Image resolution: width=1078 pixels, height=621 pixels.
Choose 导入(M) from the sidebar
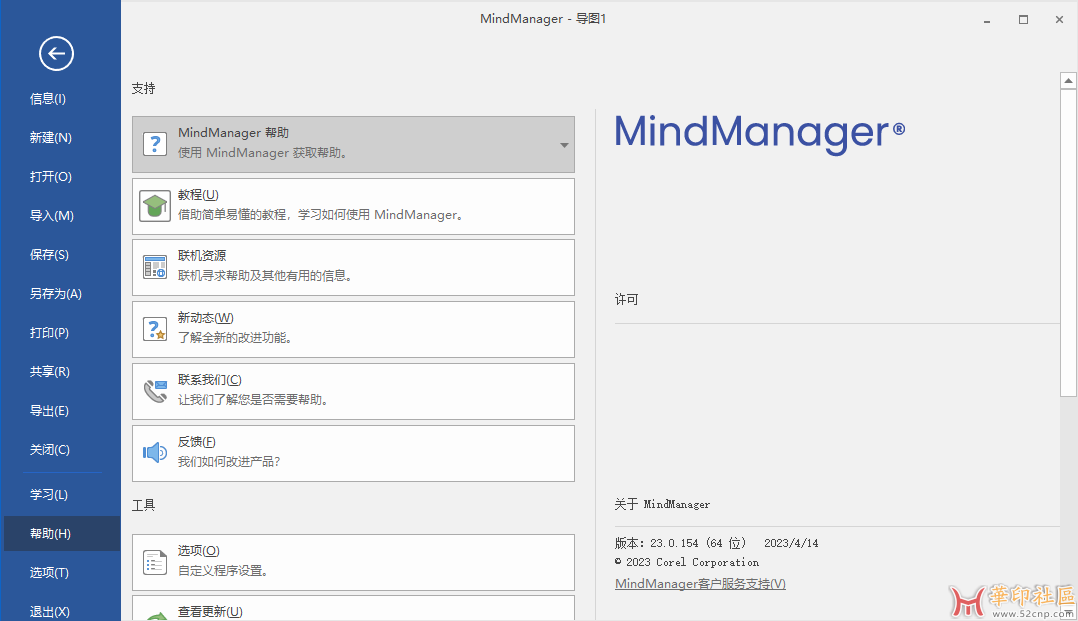tap(52, 215)
